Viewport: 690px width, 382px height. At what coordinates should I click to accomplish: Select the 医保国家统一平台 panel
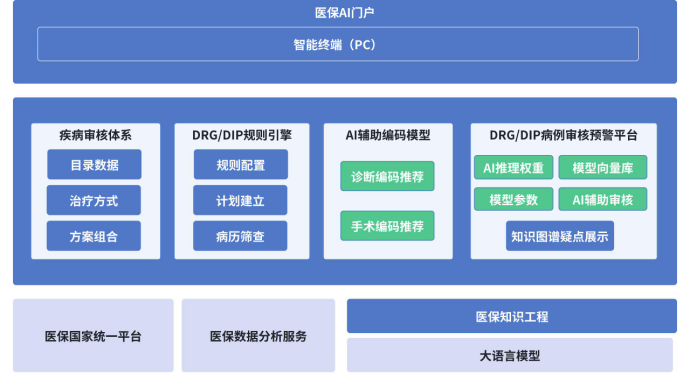(93, 335)
